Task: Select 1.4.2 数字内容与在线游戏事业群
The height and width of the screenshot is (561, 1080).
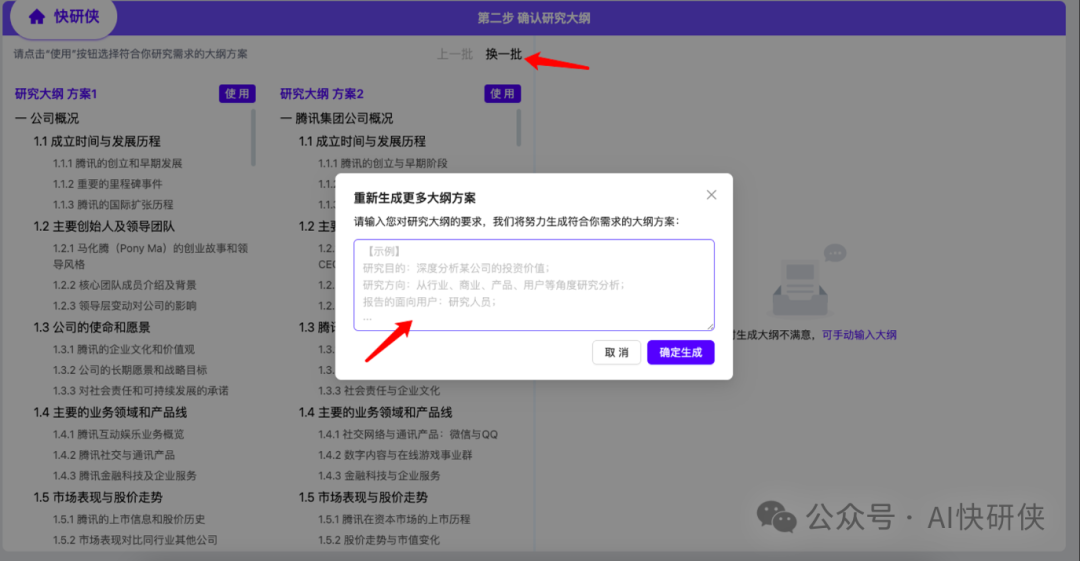Action: coord(395,455)
